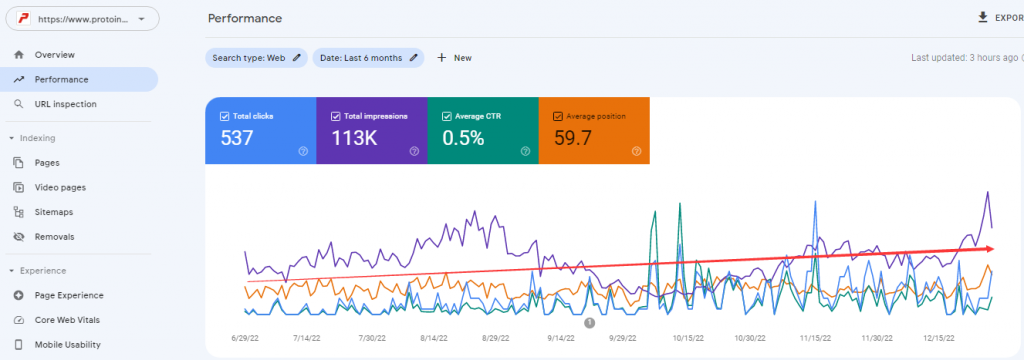This screenshot has width=1024, height=360.
Task: Collapse the Indexing section
Action: [12, 138]
